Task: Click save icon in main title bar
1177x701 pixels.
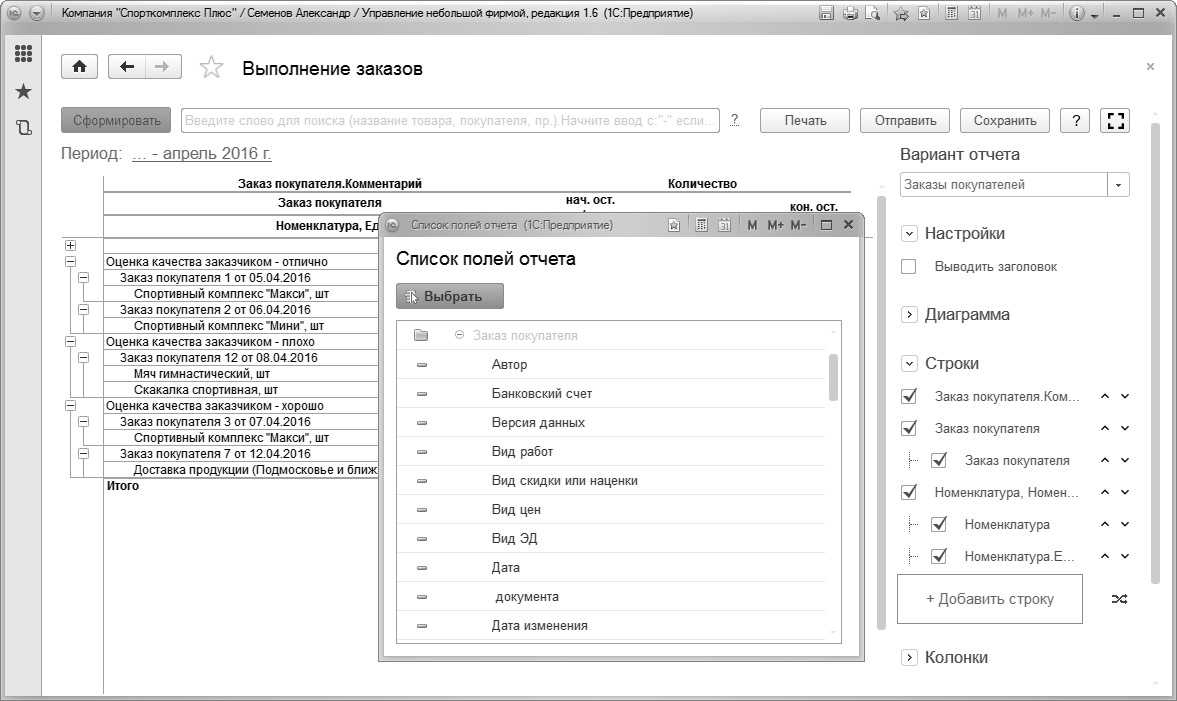Action: [x=826, y=14]
